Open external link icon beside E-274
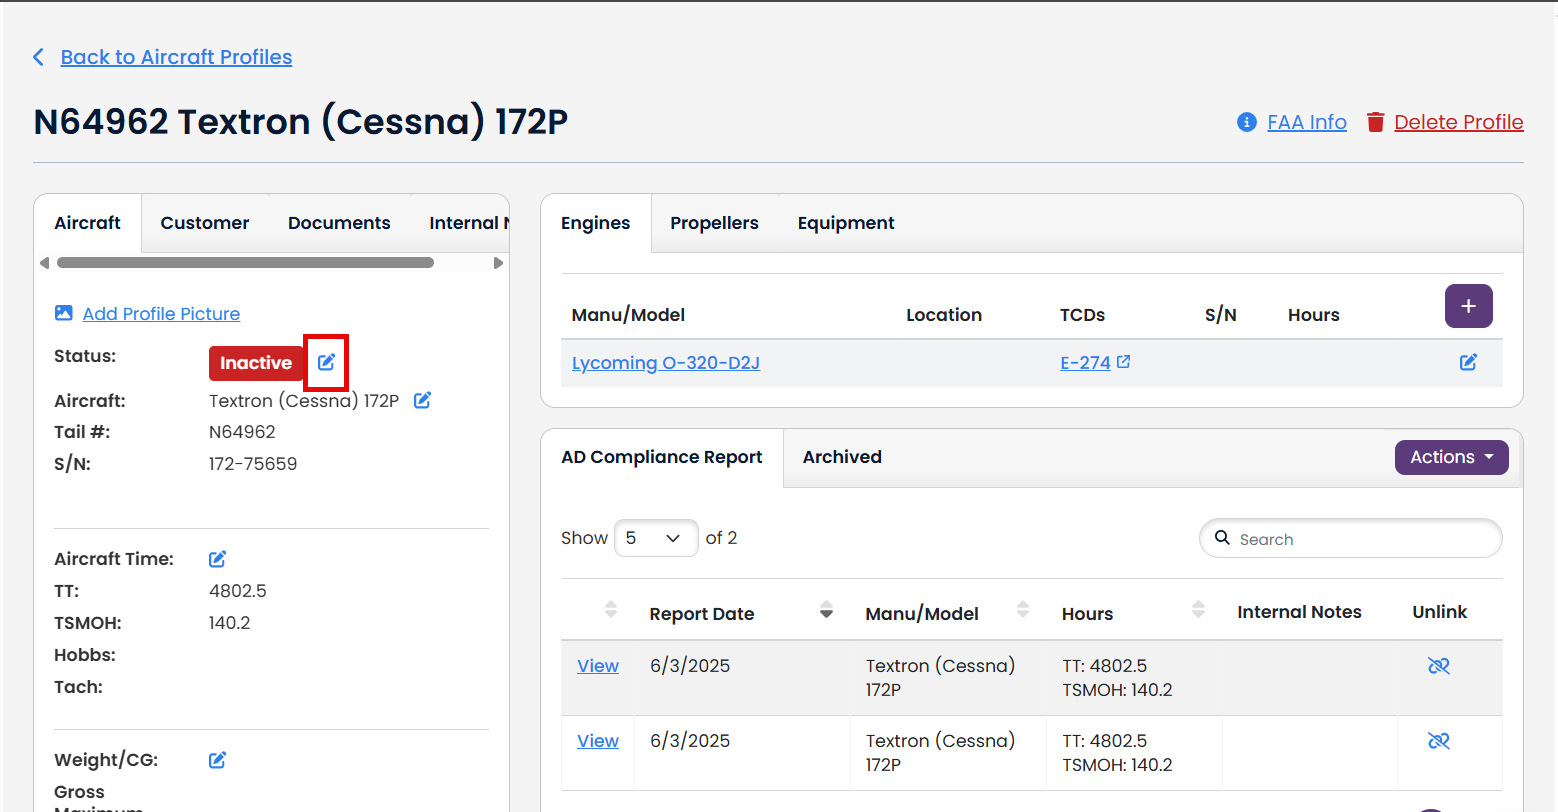1558x812 pixels. coord(1123,362)
